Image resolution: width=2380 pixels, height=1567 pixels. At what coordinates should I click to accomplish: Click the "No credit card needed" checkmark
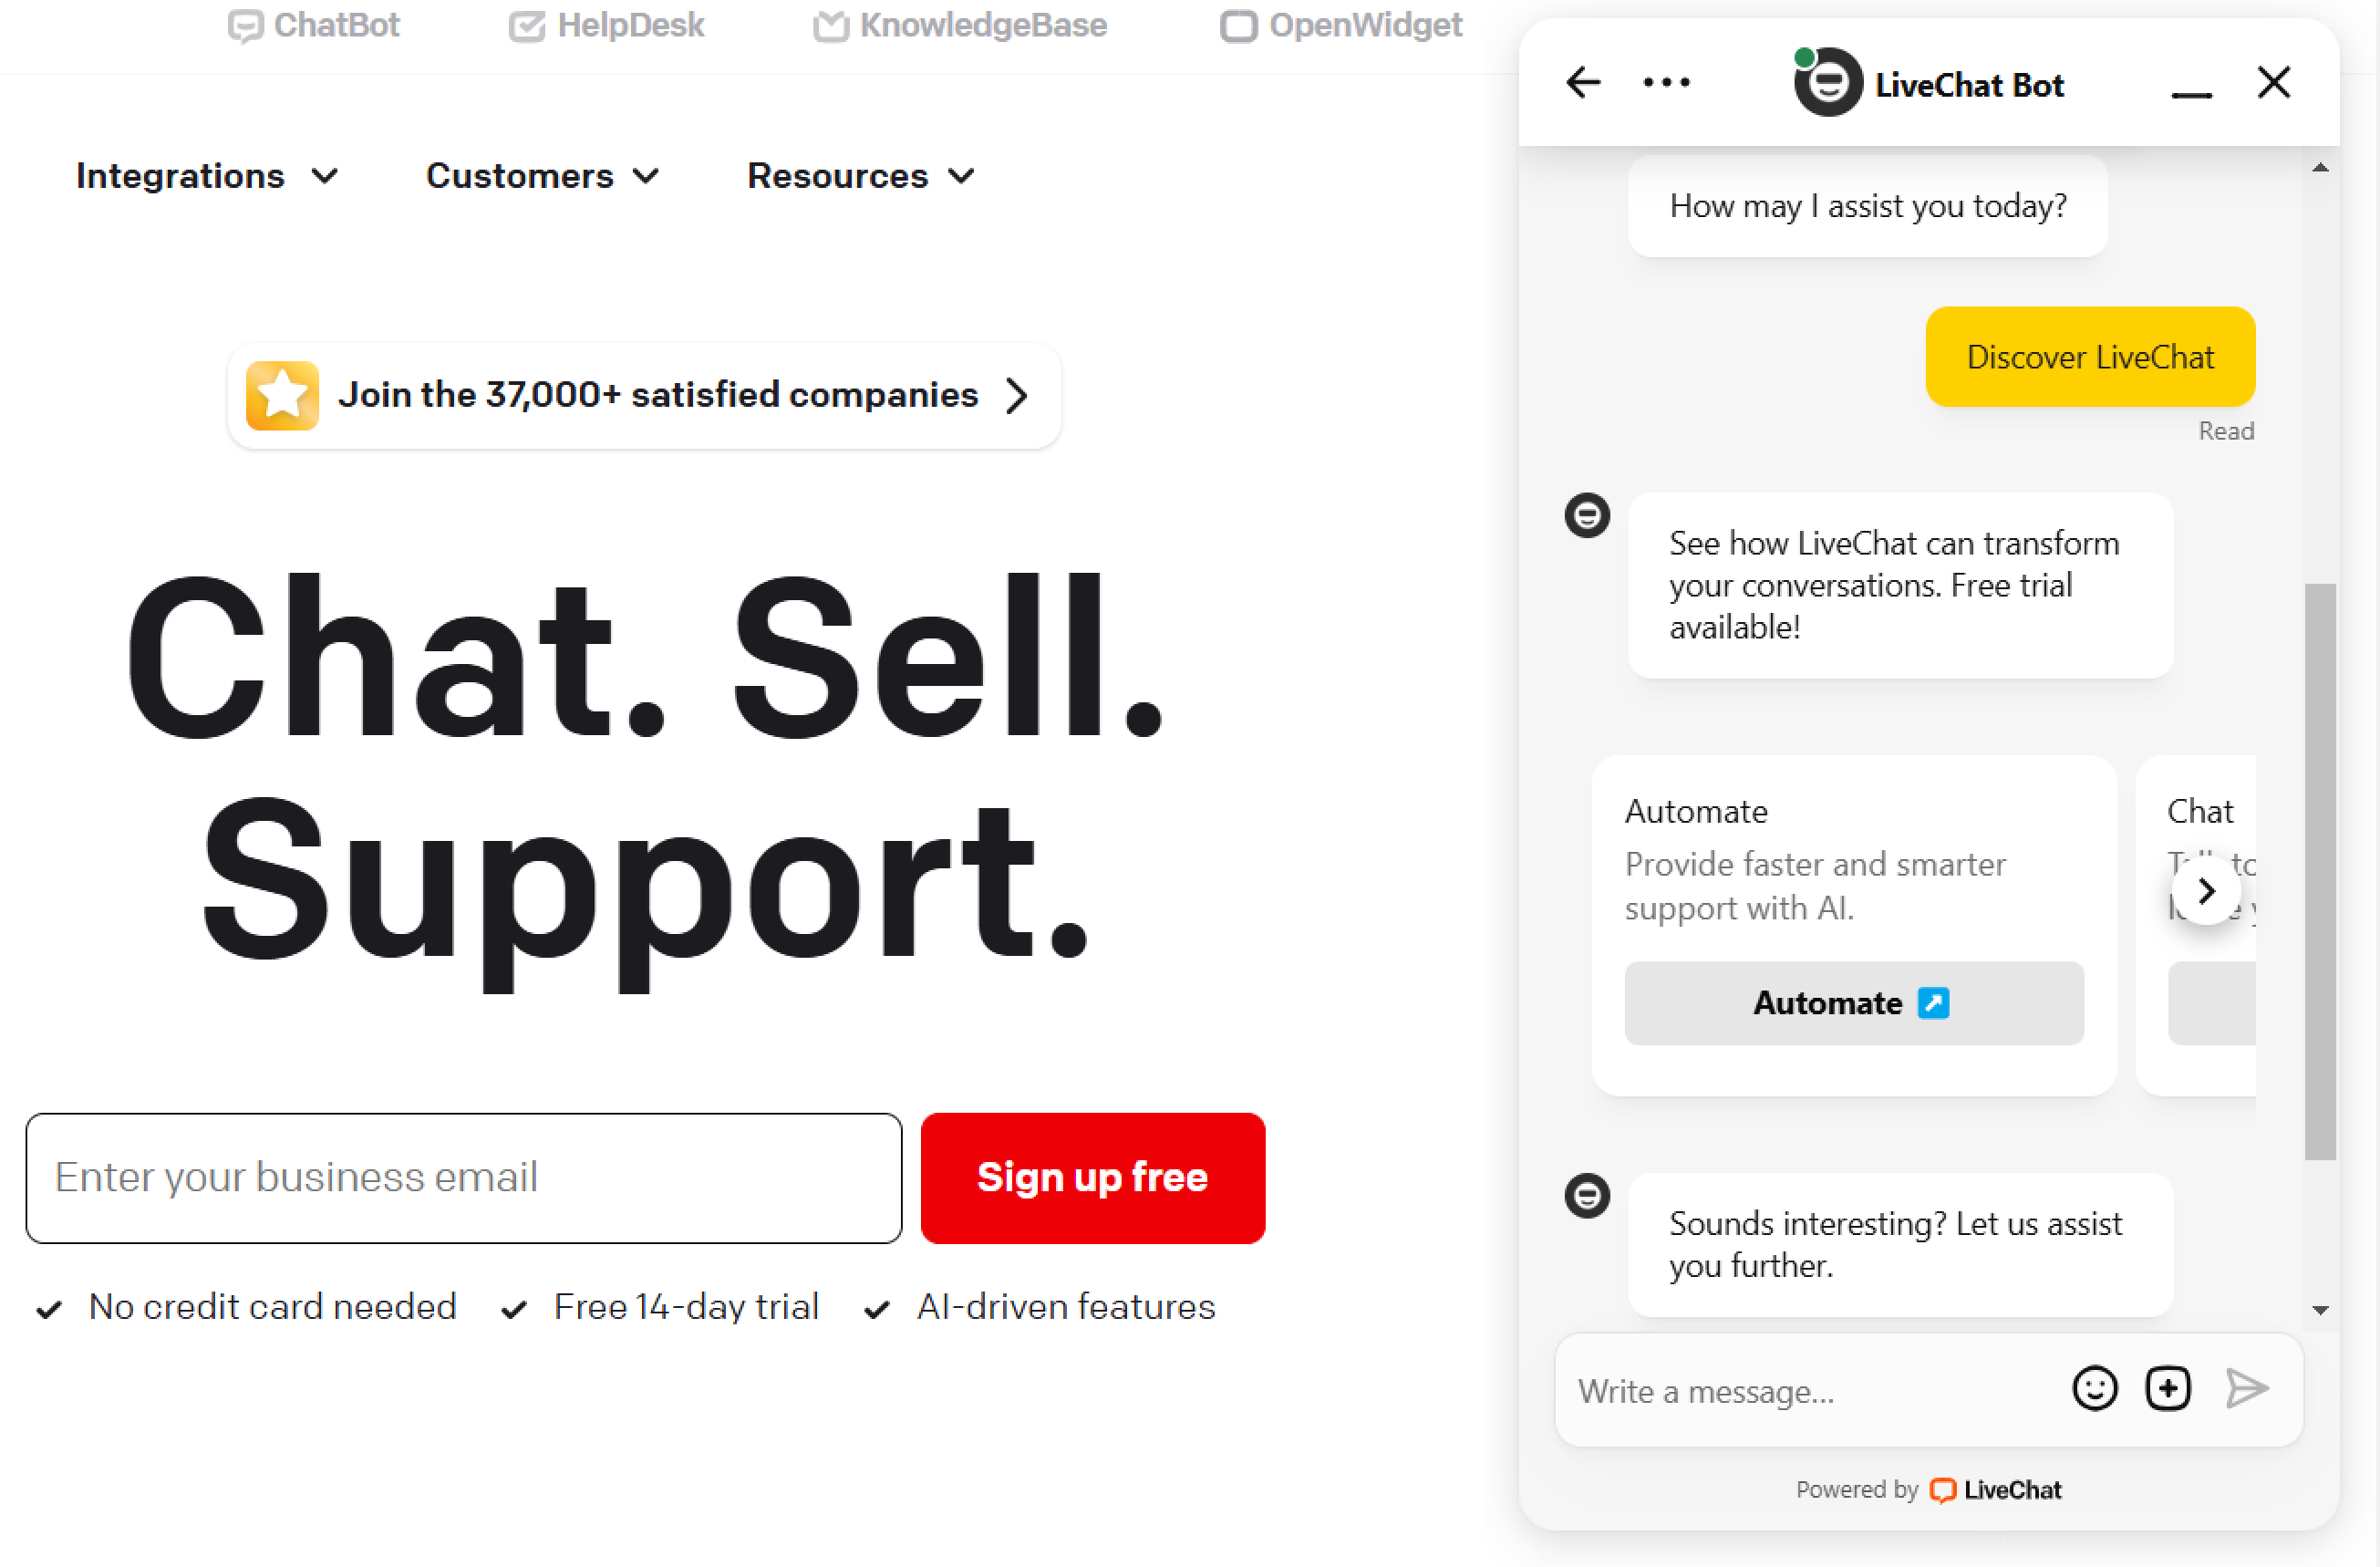pyautogui.click(x=49, y=1308)
